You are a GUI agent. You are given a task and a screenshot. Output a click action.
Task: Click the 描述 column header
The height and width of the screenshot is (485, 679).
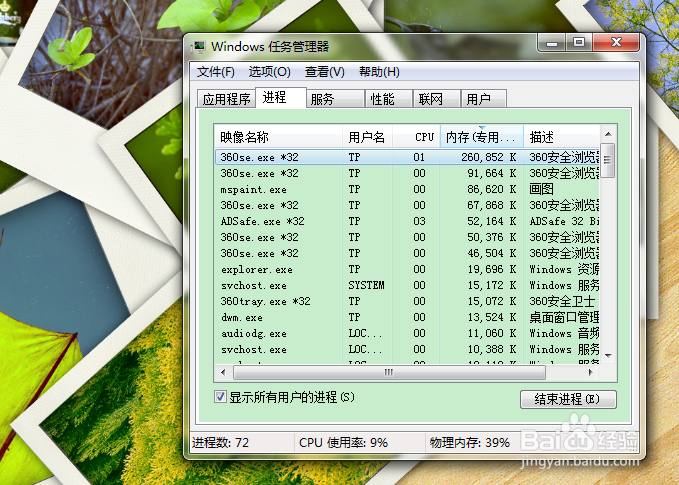click(x=562, y=137)
